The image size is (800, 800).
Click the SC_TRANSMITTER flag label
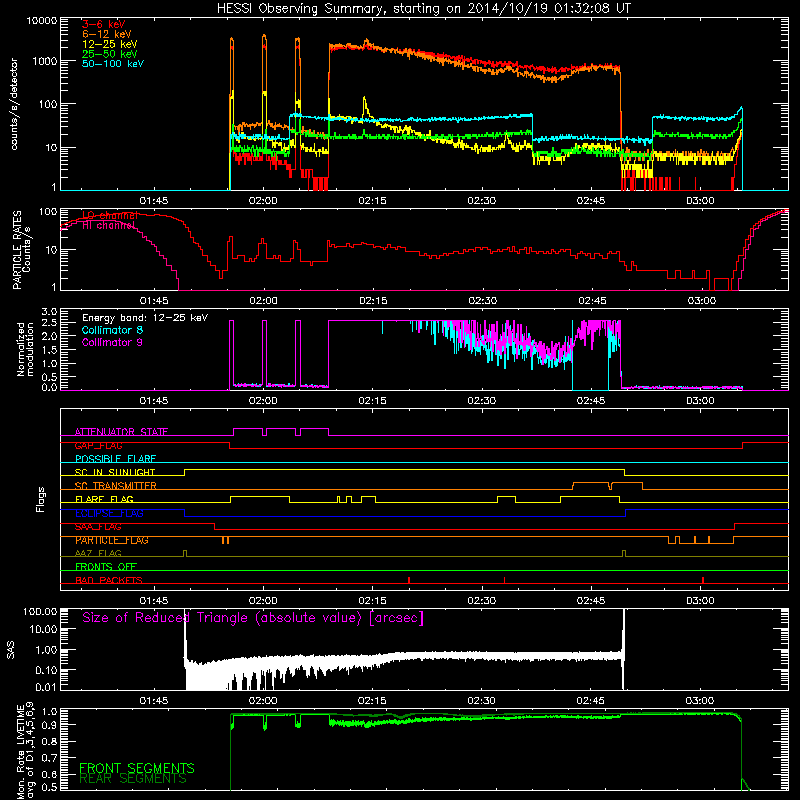click(x=115, y=486)
